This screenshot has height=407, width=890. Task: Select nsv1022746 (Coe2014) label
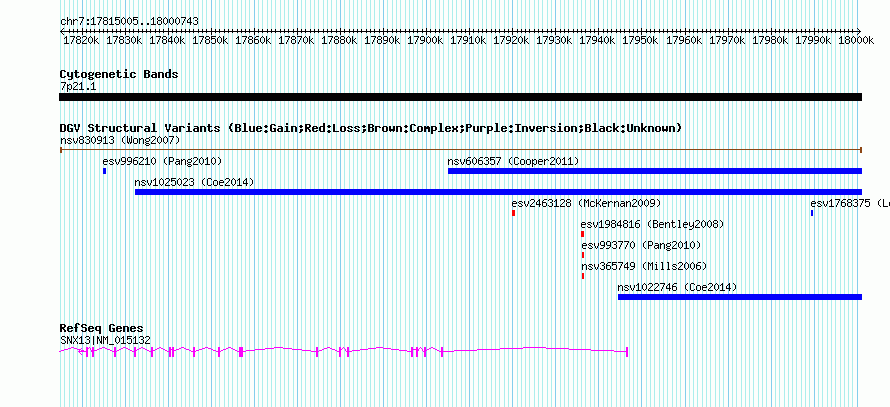(x=677, y=287)
